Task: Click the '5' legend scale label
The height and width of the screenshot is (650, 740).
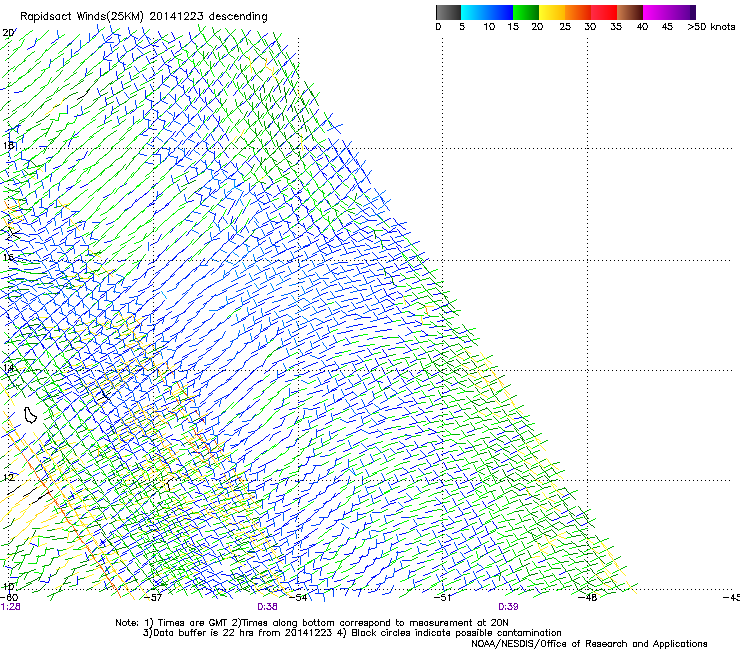Action: (x=462, y=27)
